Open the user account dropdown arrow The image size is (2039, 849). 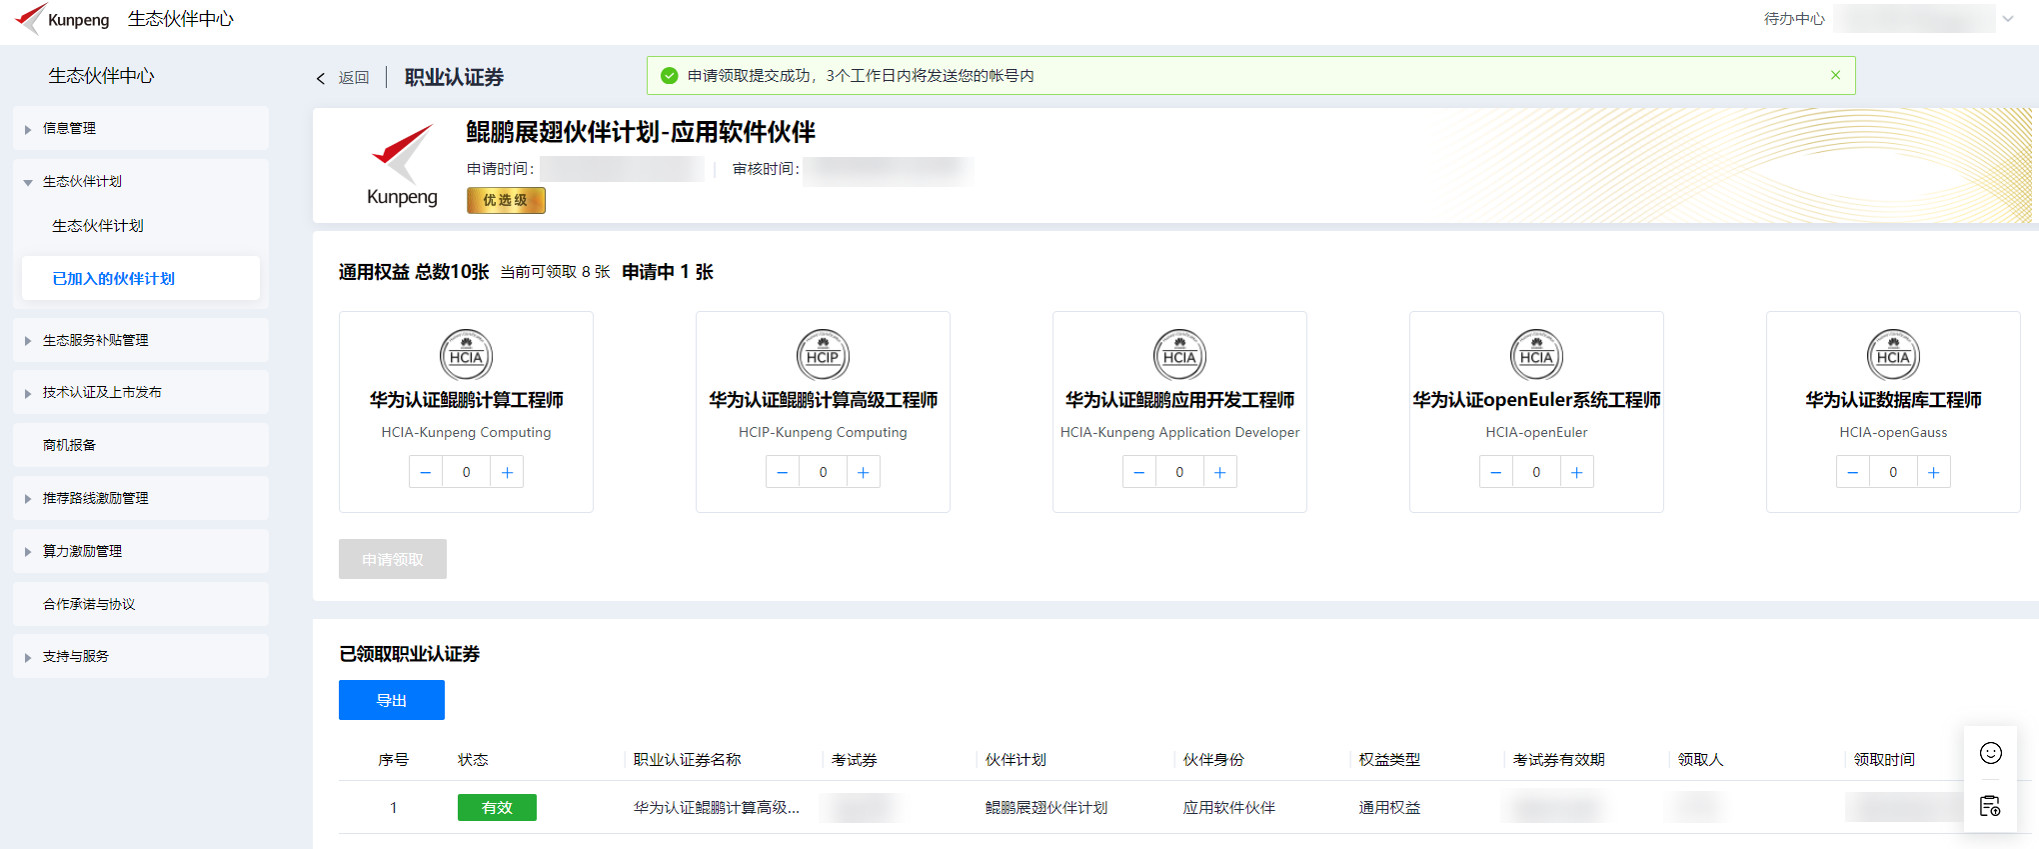2007,19
